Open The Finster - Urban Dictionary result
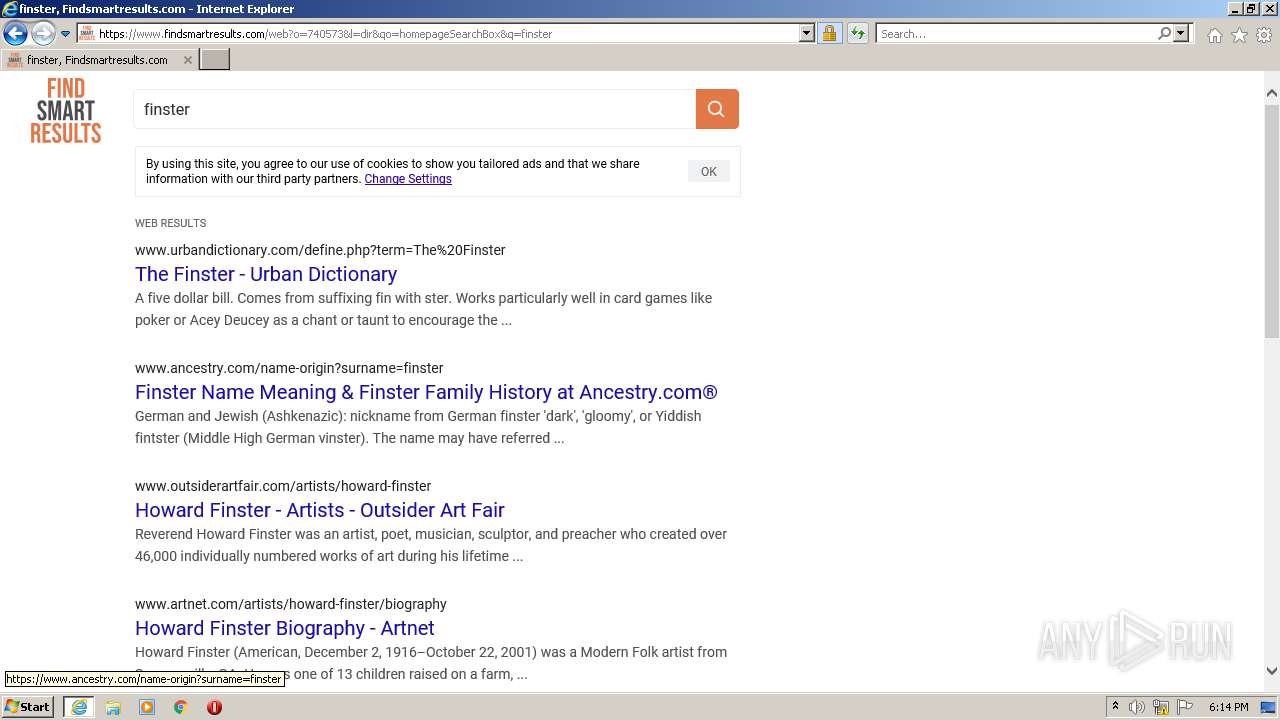The width and height of the screenshot is (1280, 720). click(266, 274)
